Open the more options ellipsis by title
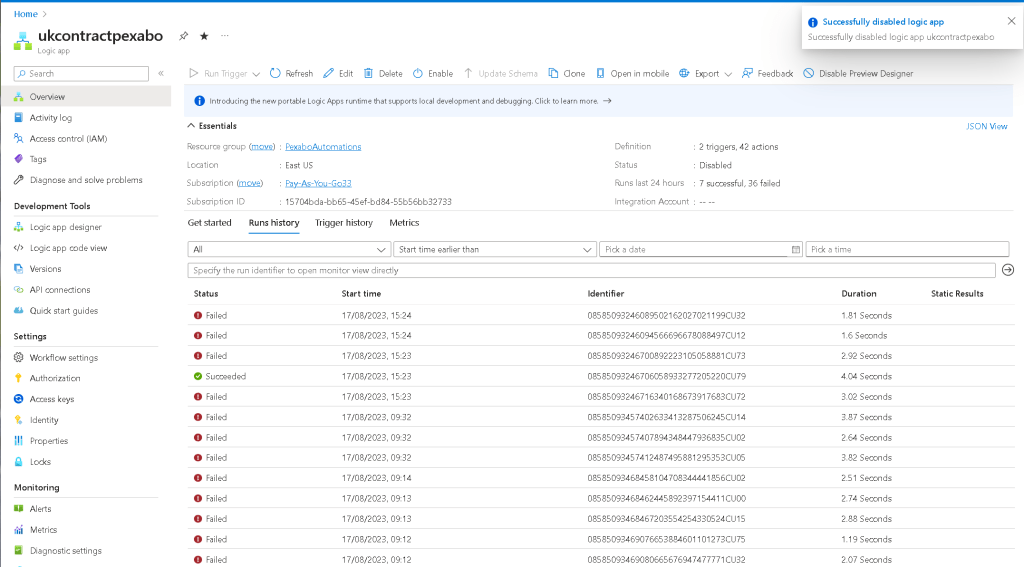This screenshot has height=567, width=1024. [x=225, y=36]
